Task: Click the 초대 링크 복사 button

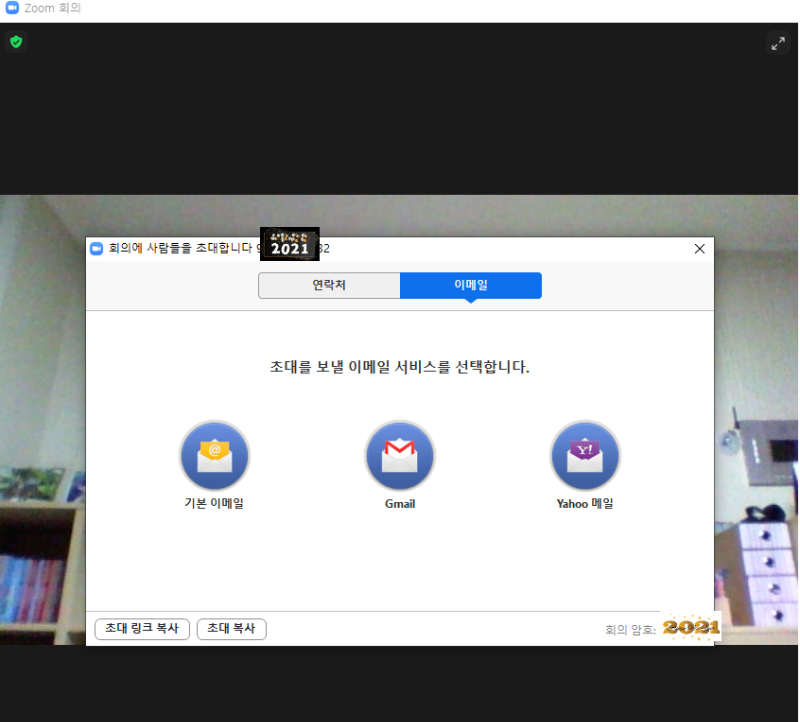Action: (142, 629)
